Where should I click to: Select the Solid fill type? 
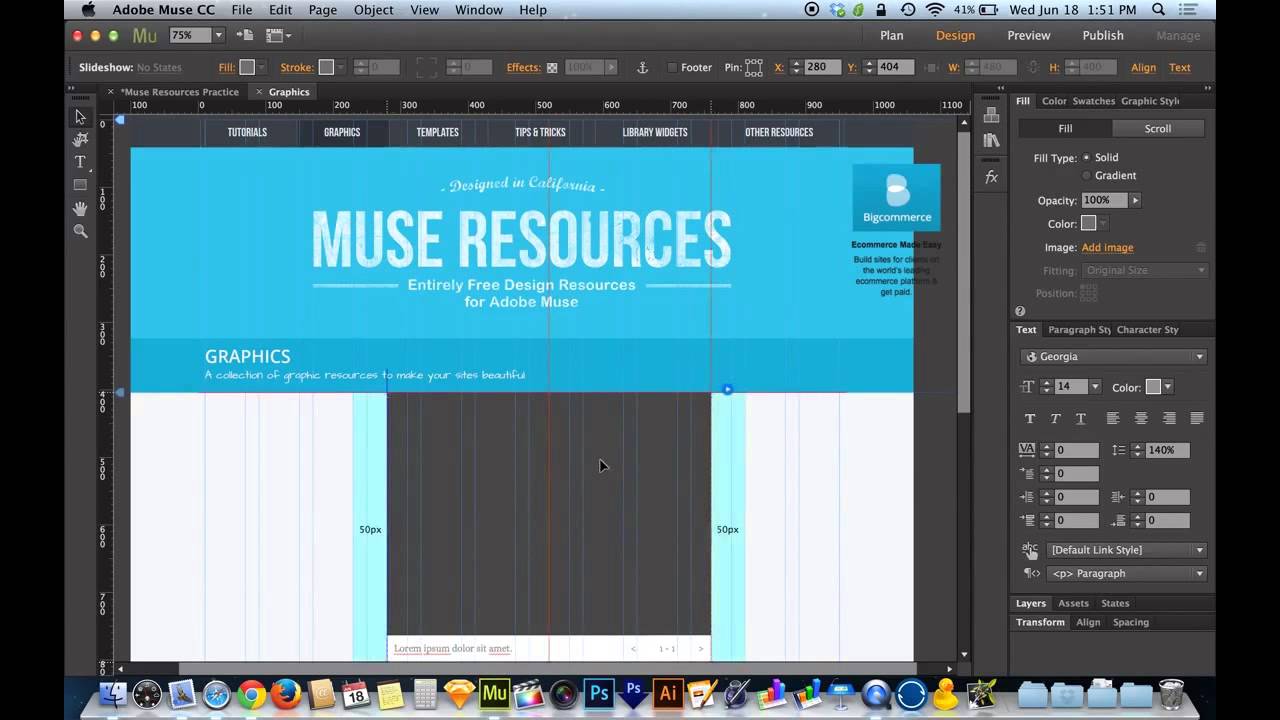(x=1087, y=157)
